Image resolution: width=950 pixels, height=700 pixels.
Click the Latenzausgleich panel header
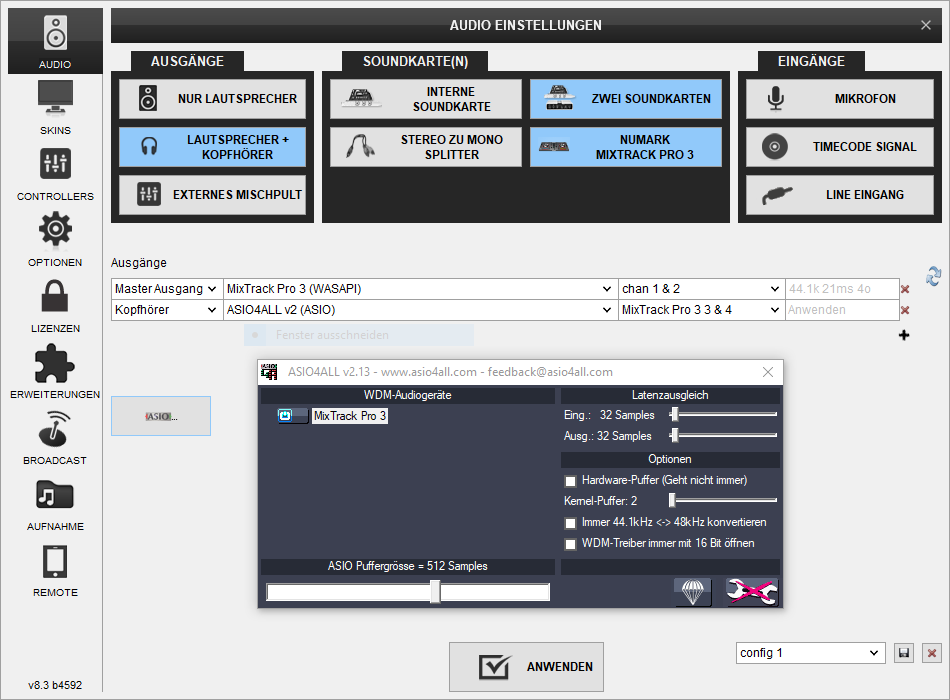tap(670, 395)
